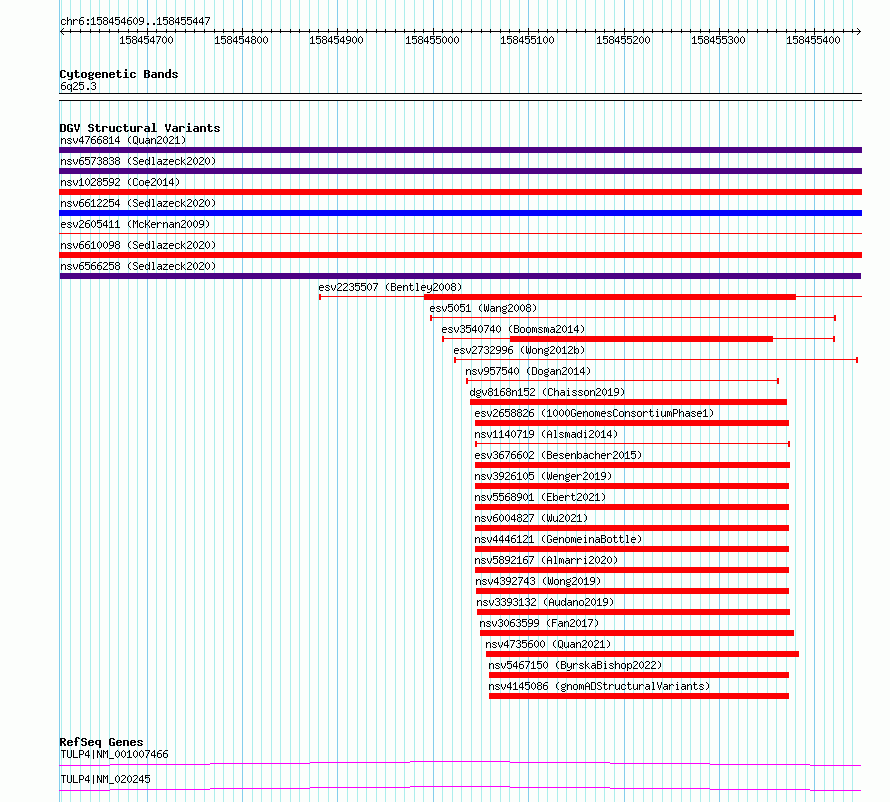Screen dimensions: 890x802
Task: Open esv2658826 (1000GenomesConsortiumPhase1) label
Action: (x=594, y=413)
